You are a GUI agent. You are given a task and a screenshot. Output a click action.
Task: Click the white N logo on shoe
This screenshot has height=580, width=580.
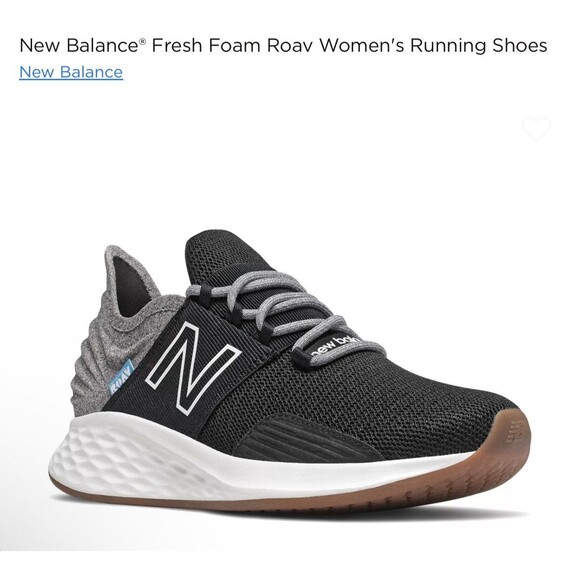click(x=192, y=367)
